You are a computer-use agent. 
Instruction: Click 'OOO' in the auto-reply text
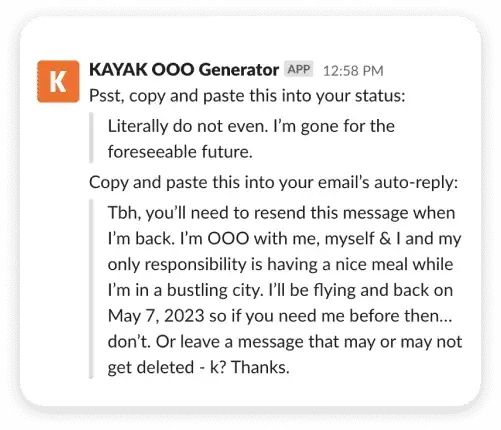(228, 239)
